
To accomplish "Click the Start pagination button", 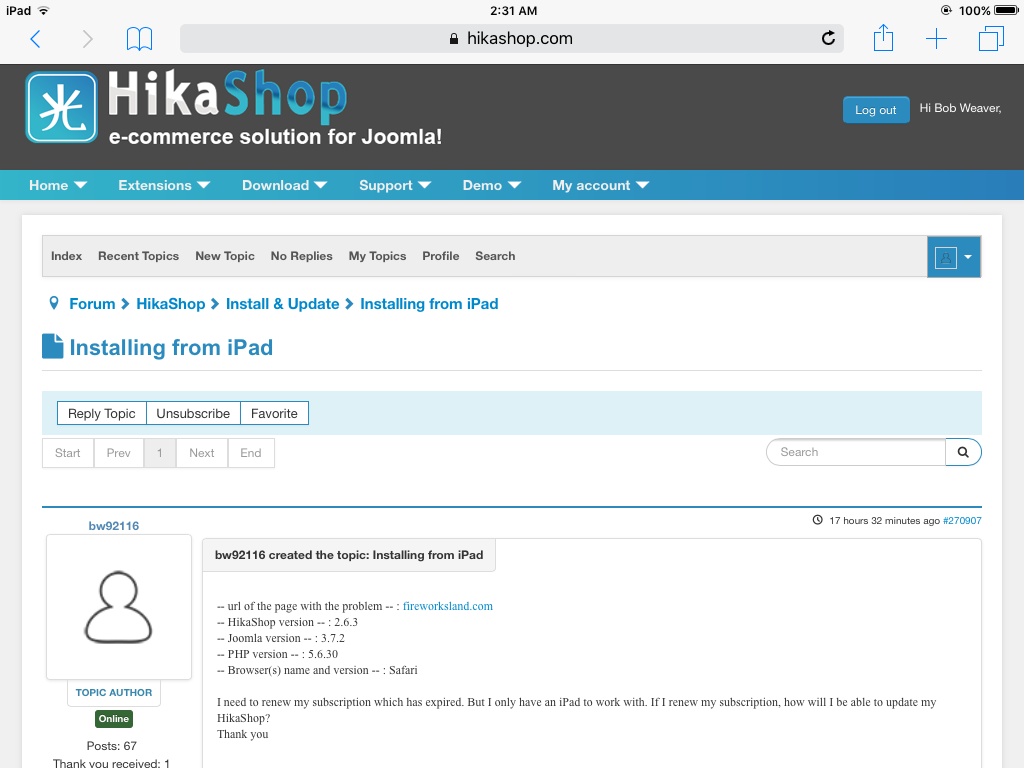I will tap(68, 453).
